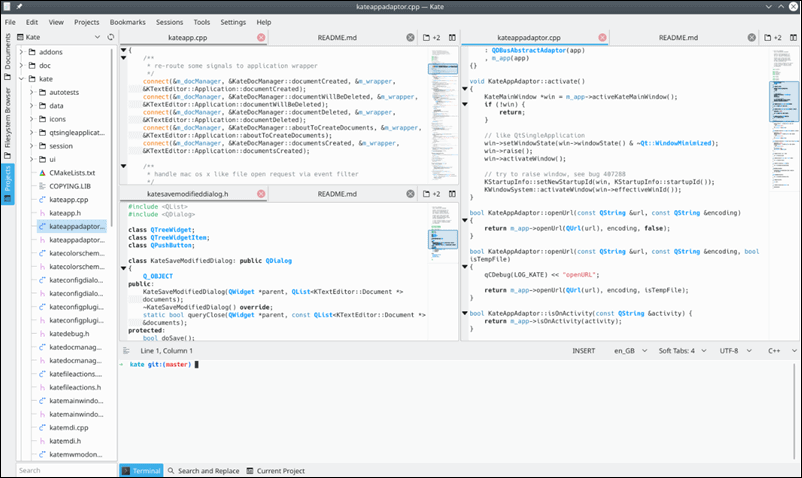This screenshot has width=802, height=478.
Task: Open the File menu
Action: [10, 22]
